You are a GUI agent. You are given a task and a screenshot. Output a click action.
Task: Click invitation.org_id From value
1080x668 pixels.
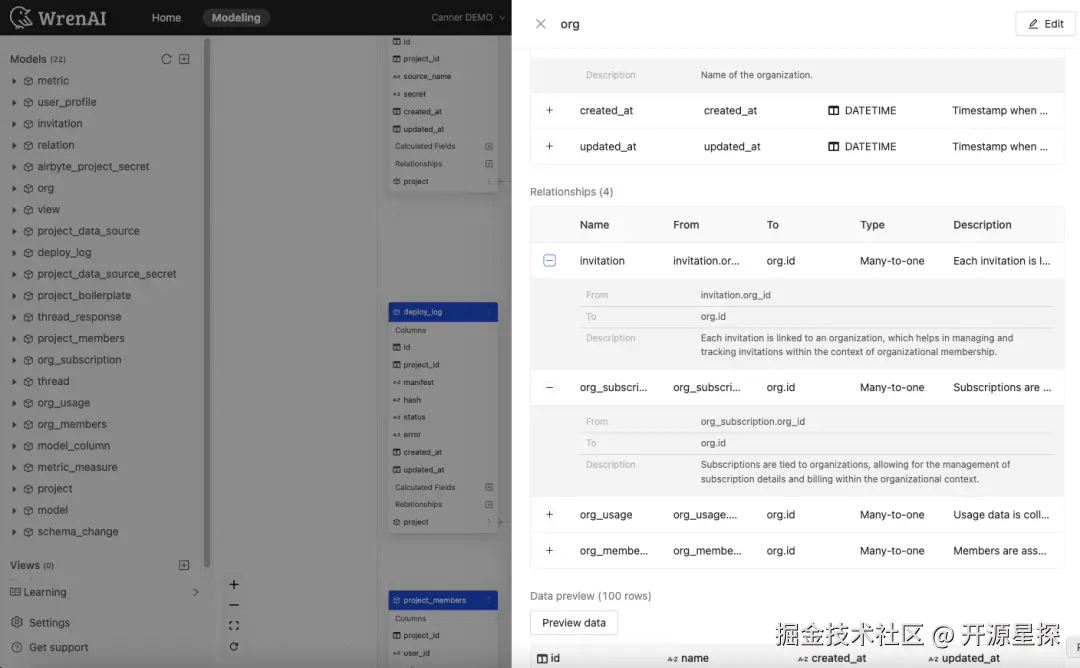(735, 295)
